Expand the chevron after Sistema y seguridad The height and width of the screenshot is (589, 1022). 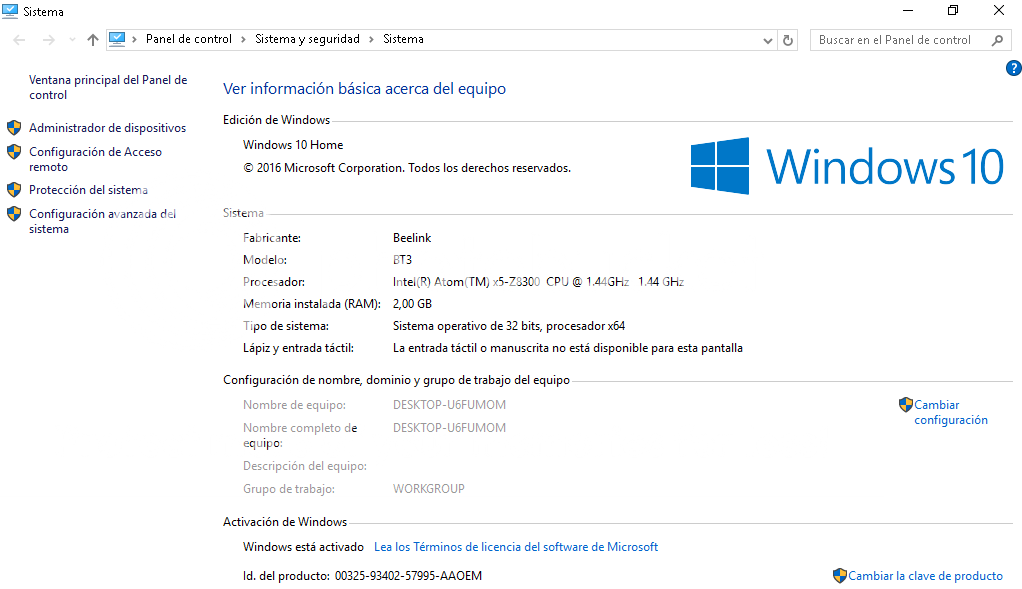click(x=371, y=40)
